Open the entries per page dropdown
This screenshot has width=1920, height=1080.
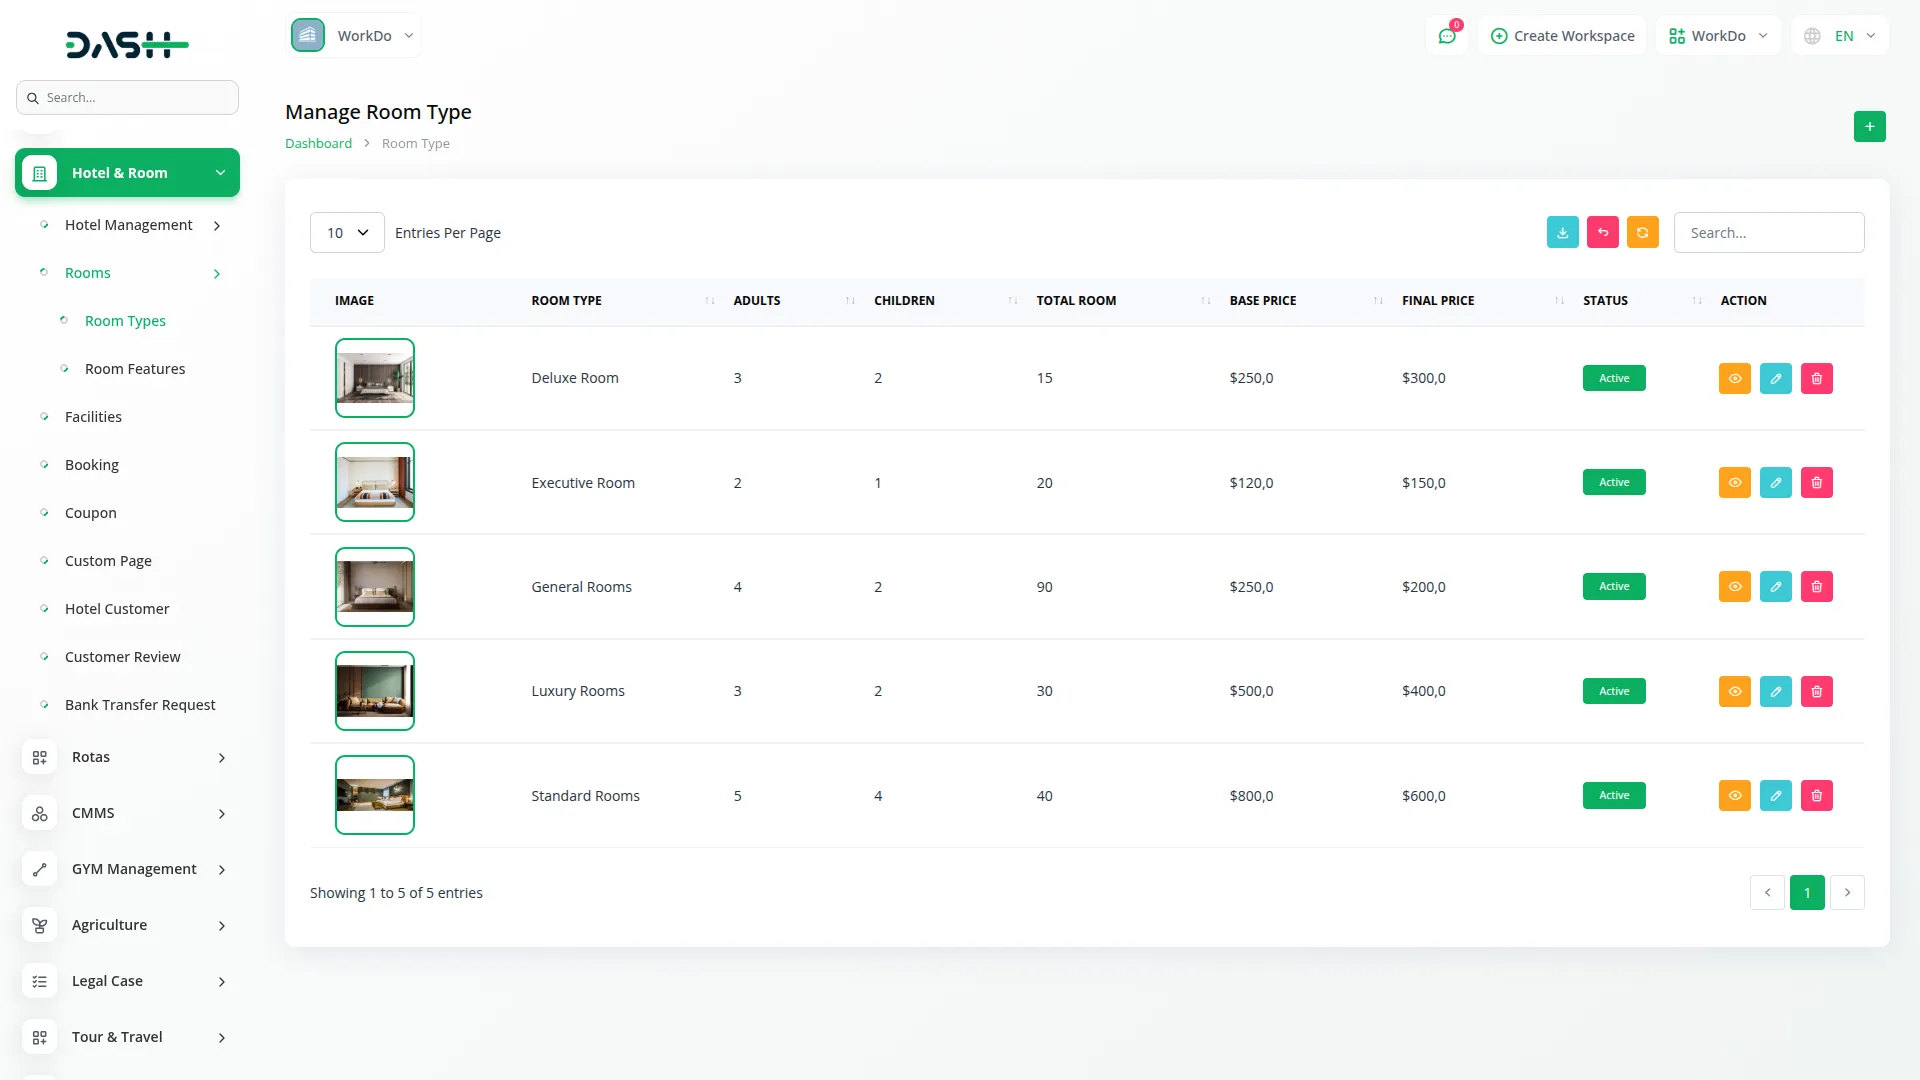click(347, 233)
